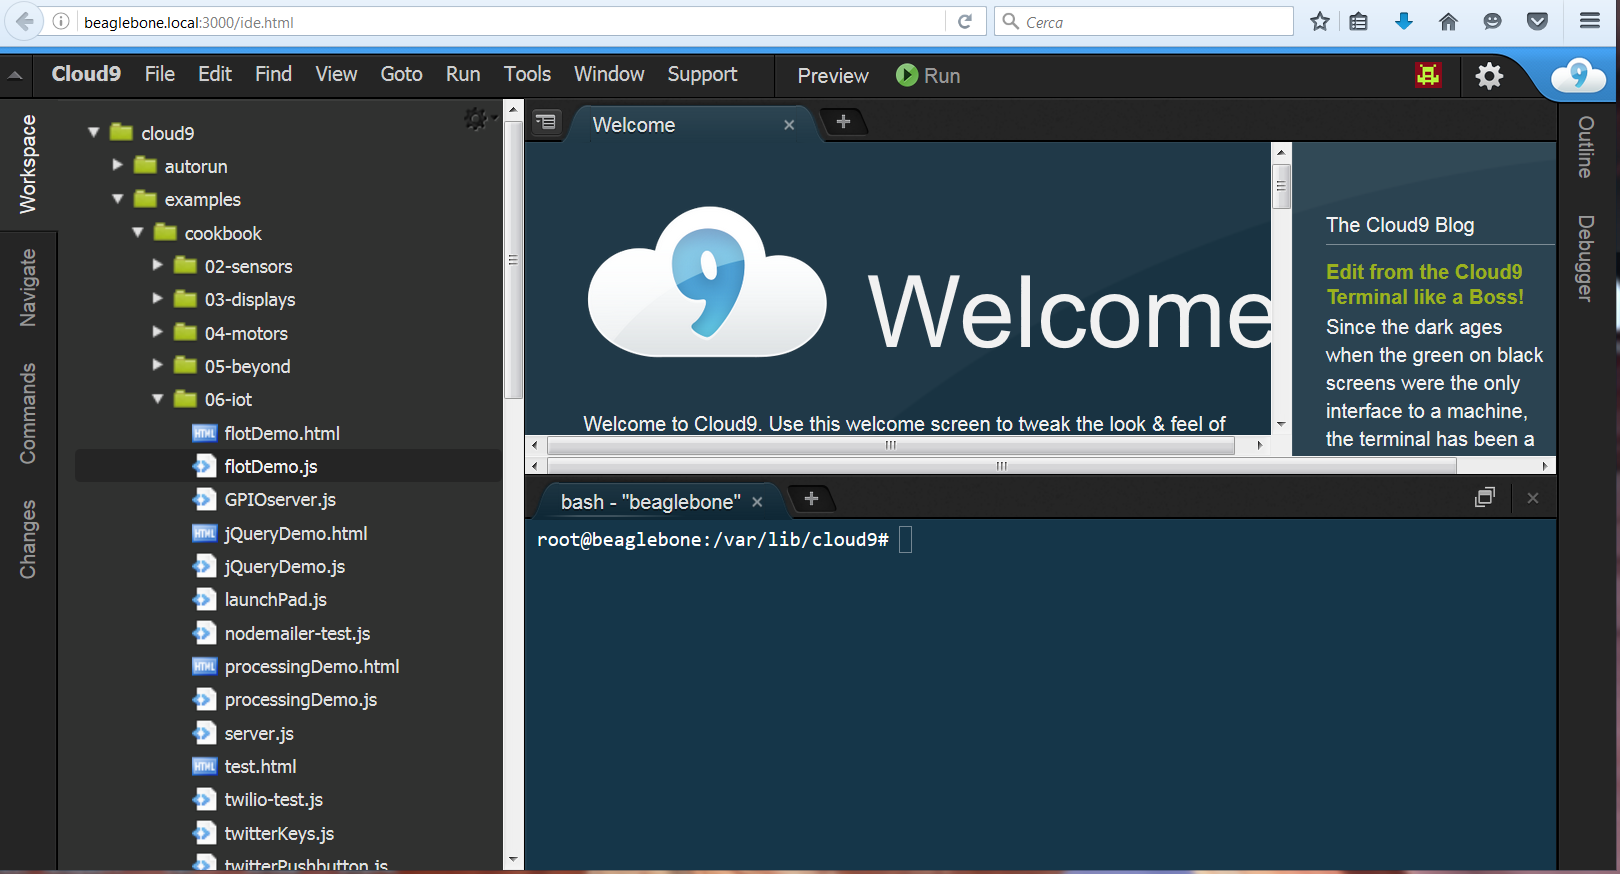The width and height of the screenshot is (1620, 874).
Task: Open a new terminal tab with plus
Action: 811,498
